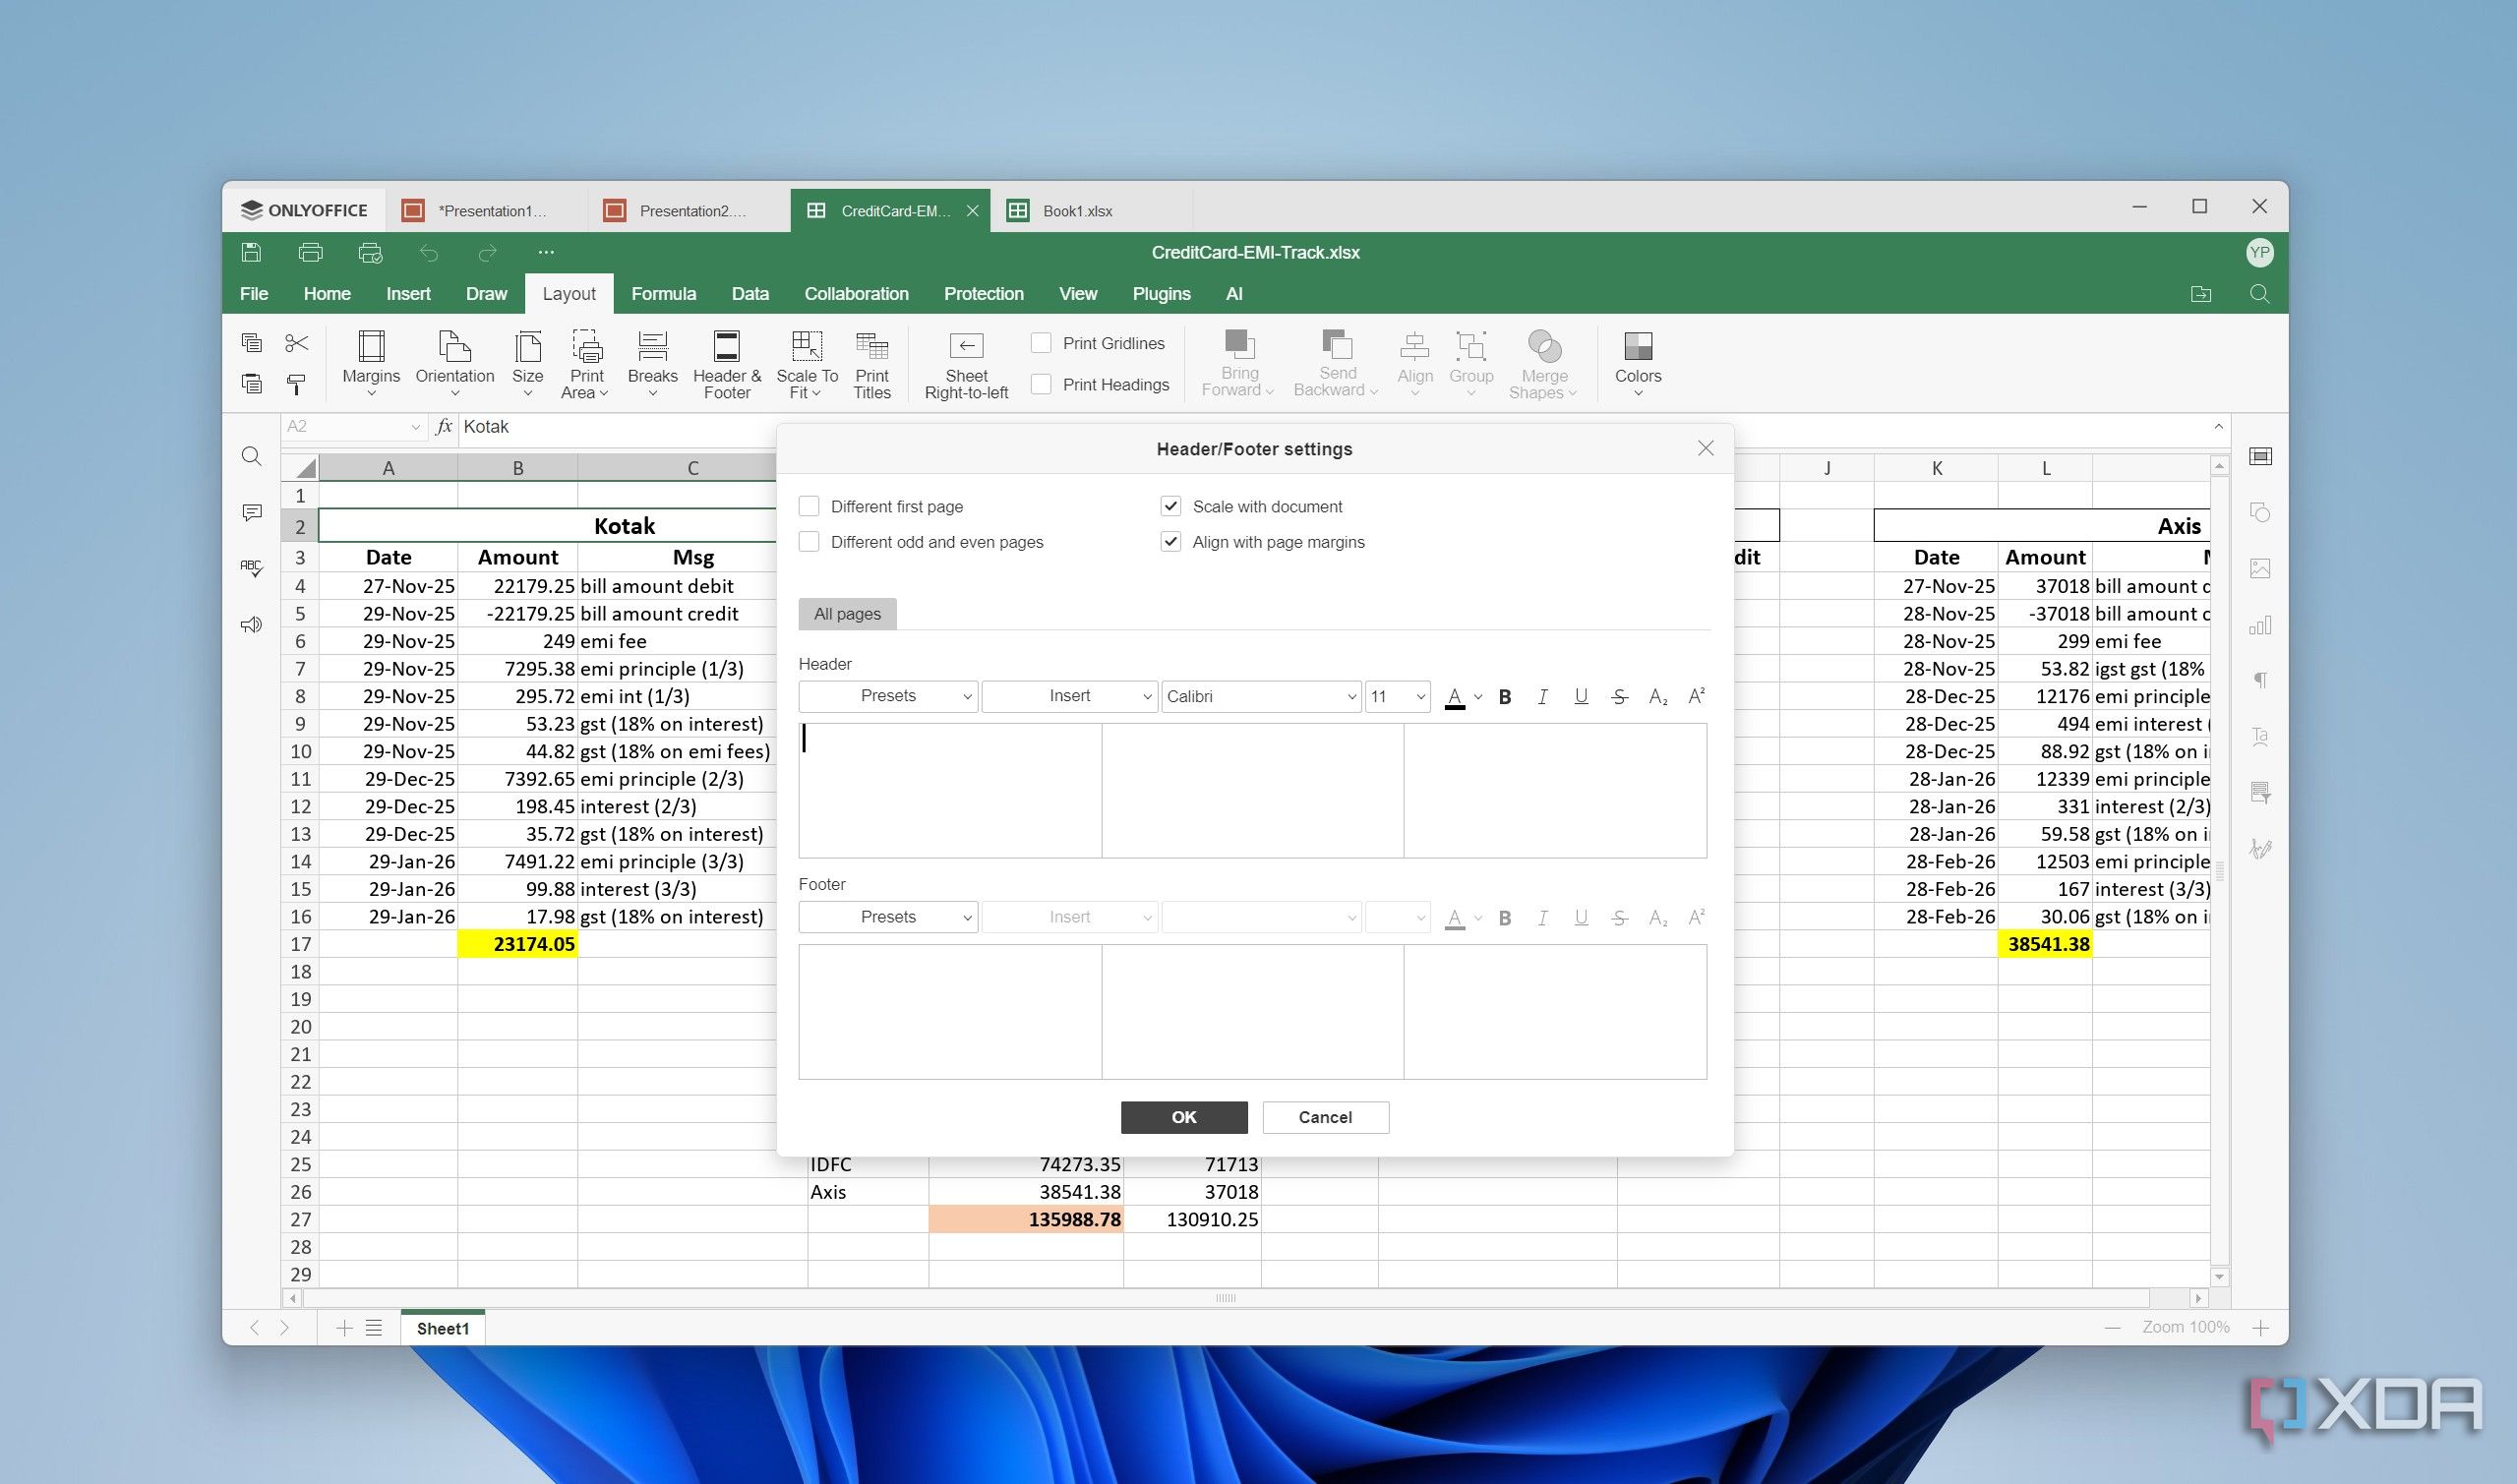Switch to the Home ribbon tab
This screenshot has width=2517, height=1484.
[327, 294]
